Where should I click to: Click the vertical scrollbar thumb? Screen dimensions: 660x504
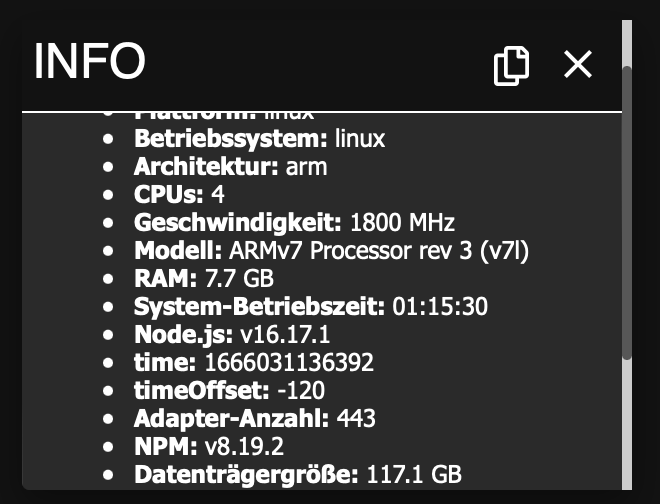pyautogui.click(x=627, y=210)
